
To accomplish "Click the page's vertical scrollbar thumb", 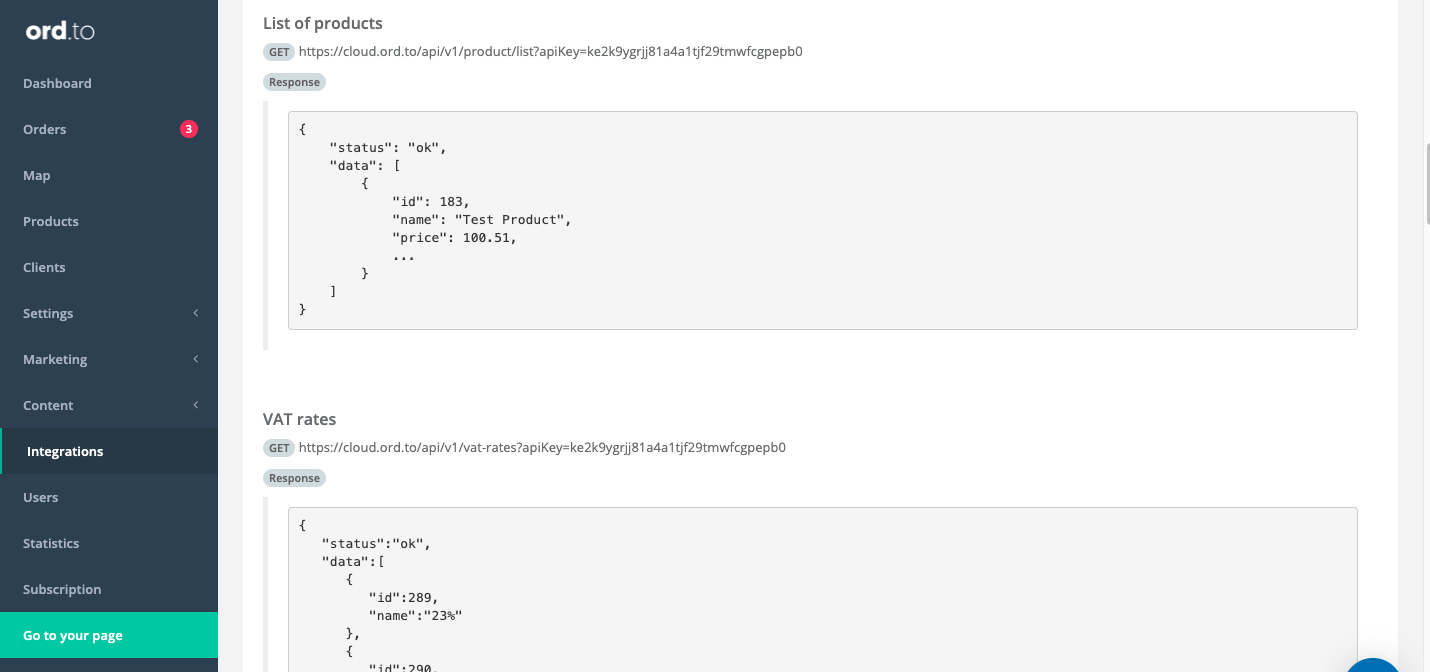I will coord(1426,183).
